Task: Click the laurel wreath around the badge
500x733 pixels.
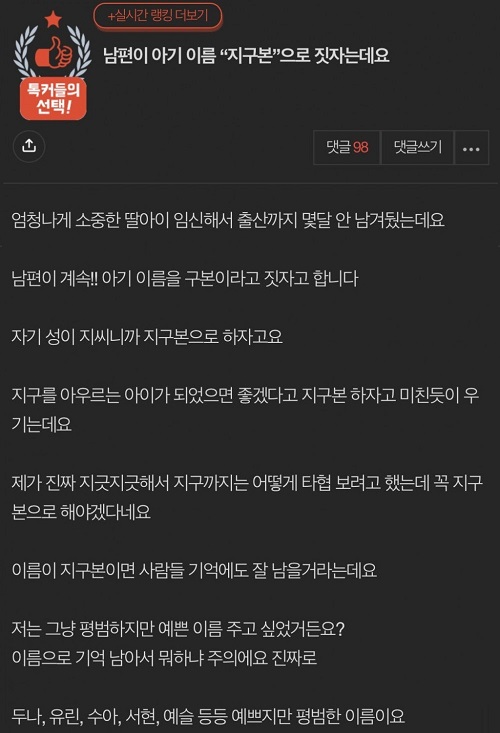Action: click(x=53, y=51)
